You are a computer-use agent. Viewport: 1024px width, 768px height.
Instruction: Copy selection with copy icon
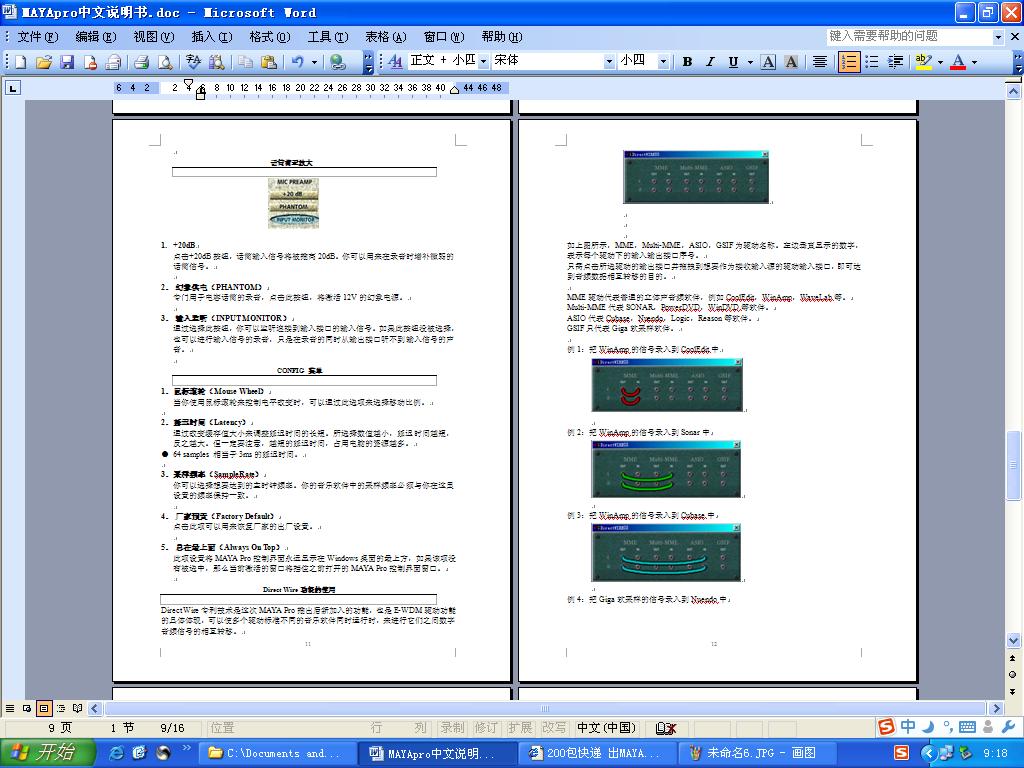tap(246, 62)
